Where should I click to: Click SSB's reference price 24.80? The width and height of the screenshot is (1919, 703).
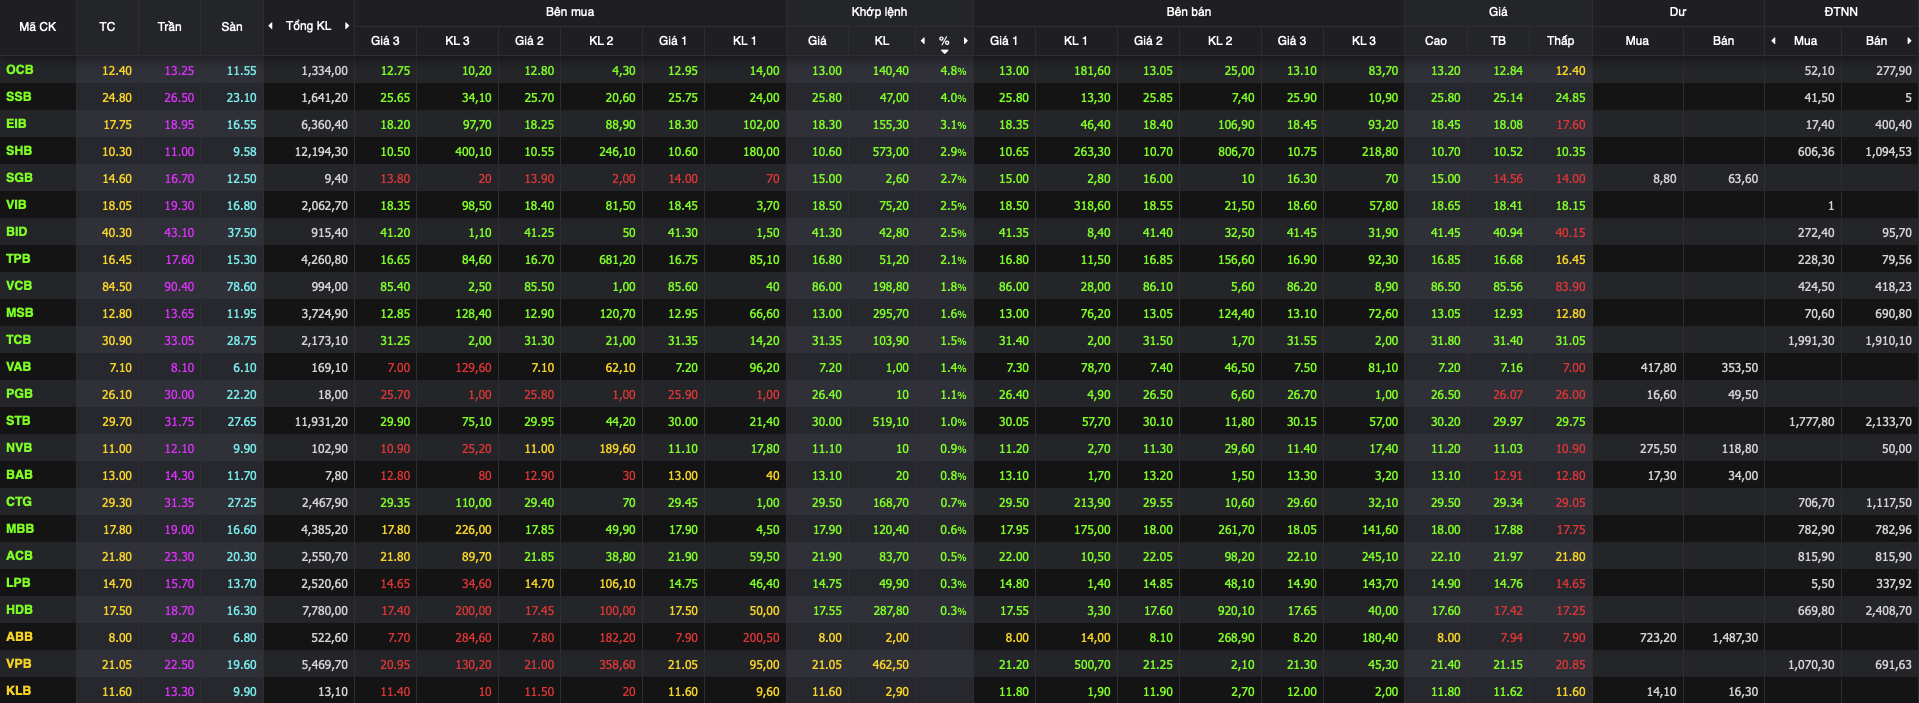pos(117,98)
